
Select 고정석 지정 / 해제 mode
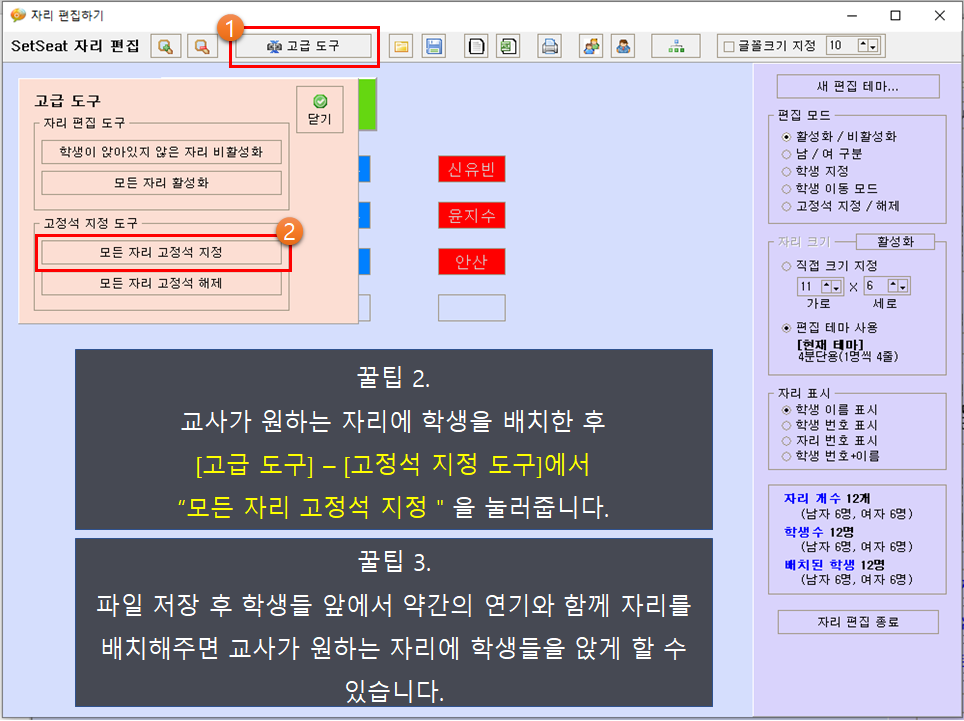point(840,207)
